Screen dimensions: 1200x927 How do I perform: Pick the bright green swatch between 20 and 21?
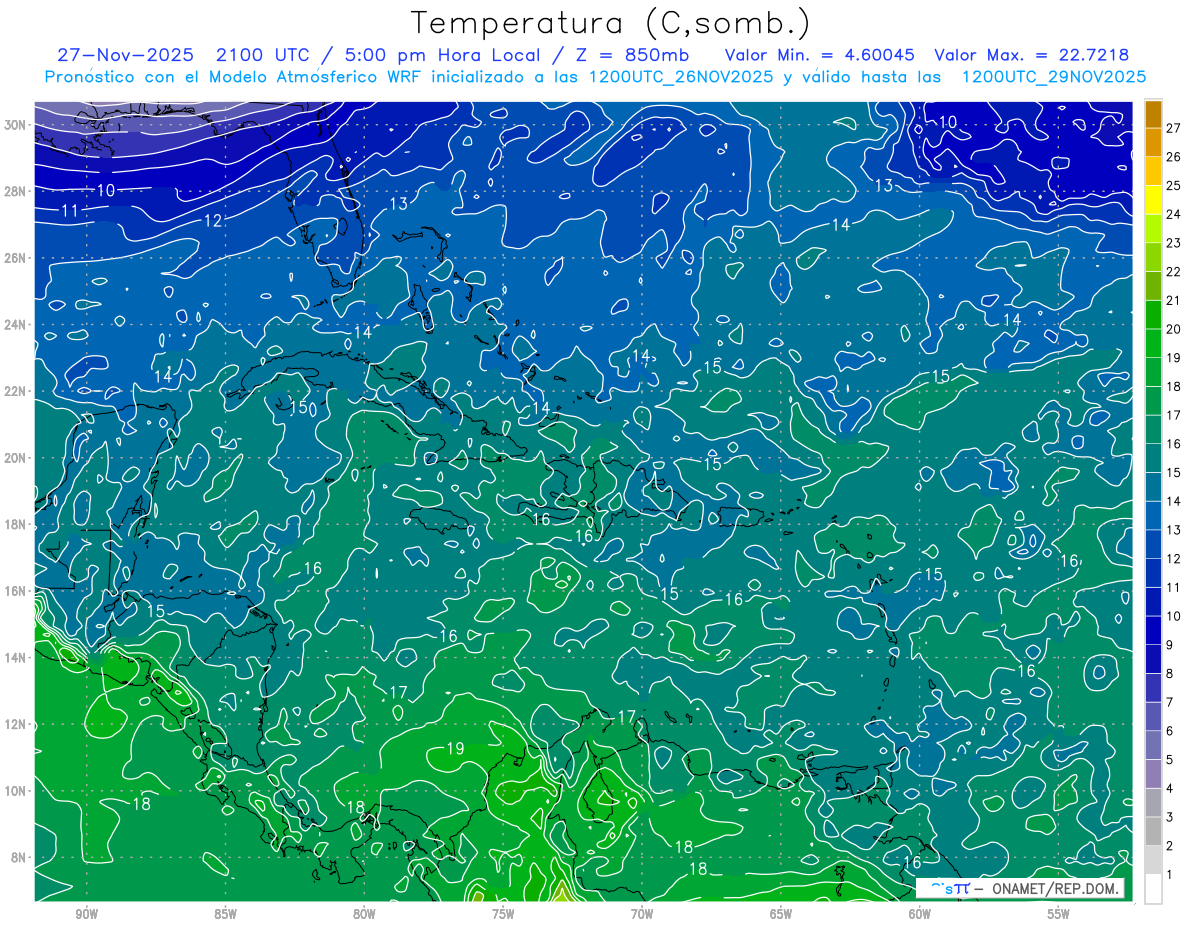pyautogui.click(x=1153, y=314)
